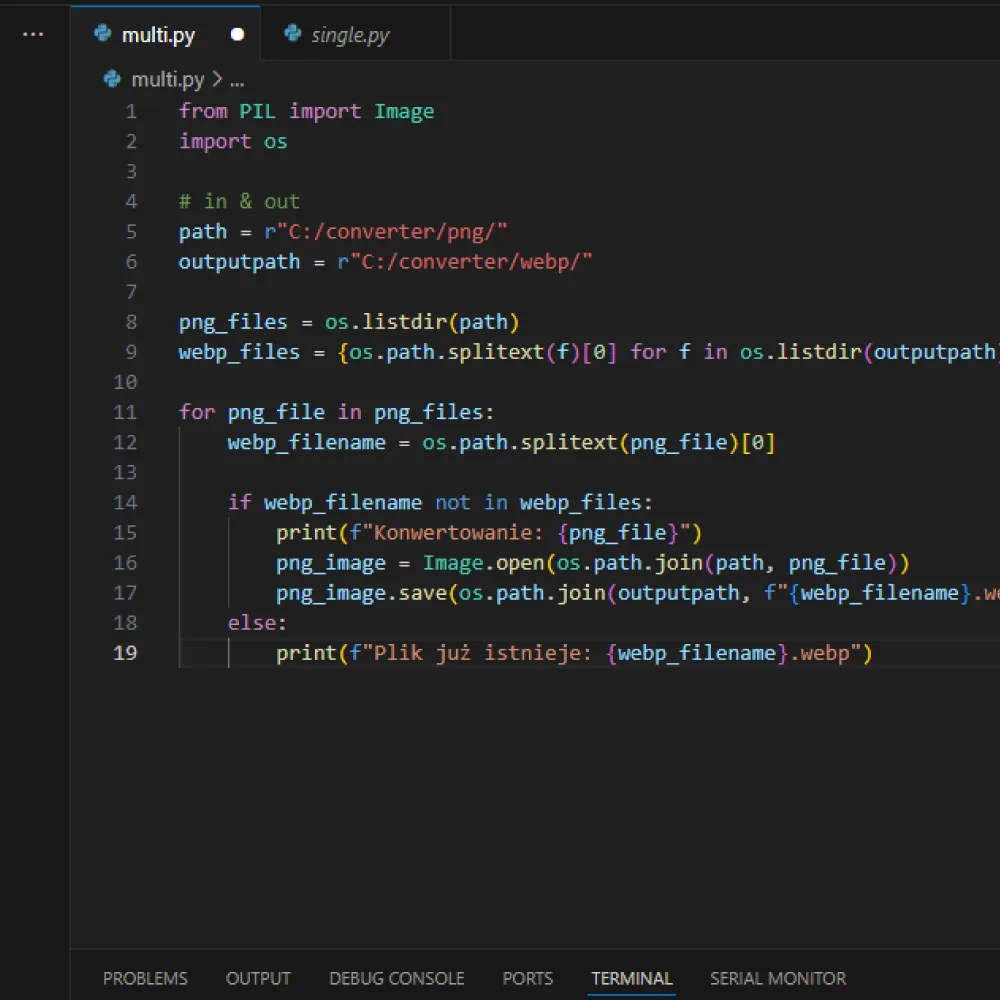Click the 'png_files' variable on line 8

click(233, 322)
